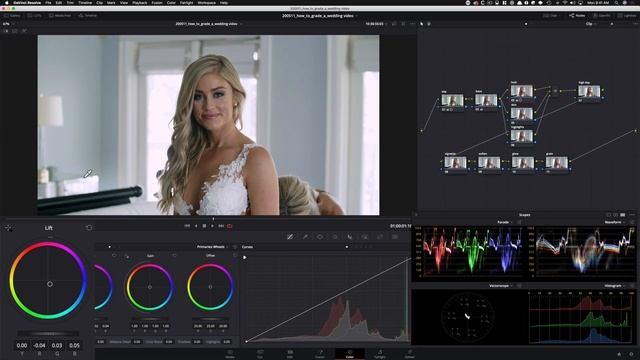Reset the Gain color wheel
Image resolution: width=640 pixels, height=360 pixels.
tap(174, 256)
